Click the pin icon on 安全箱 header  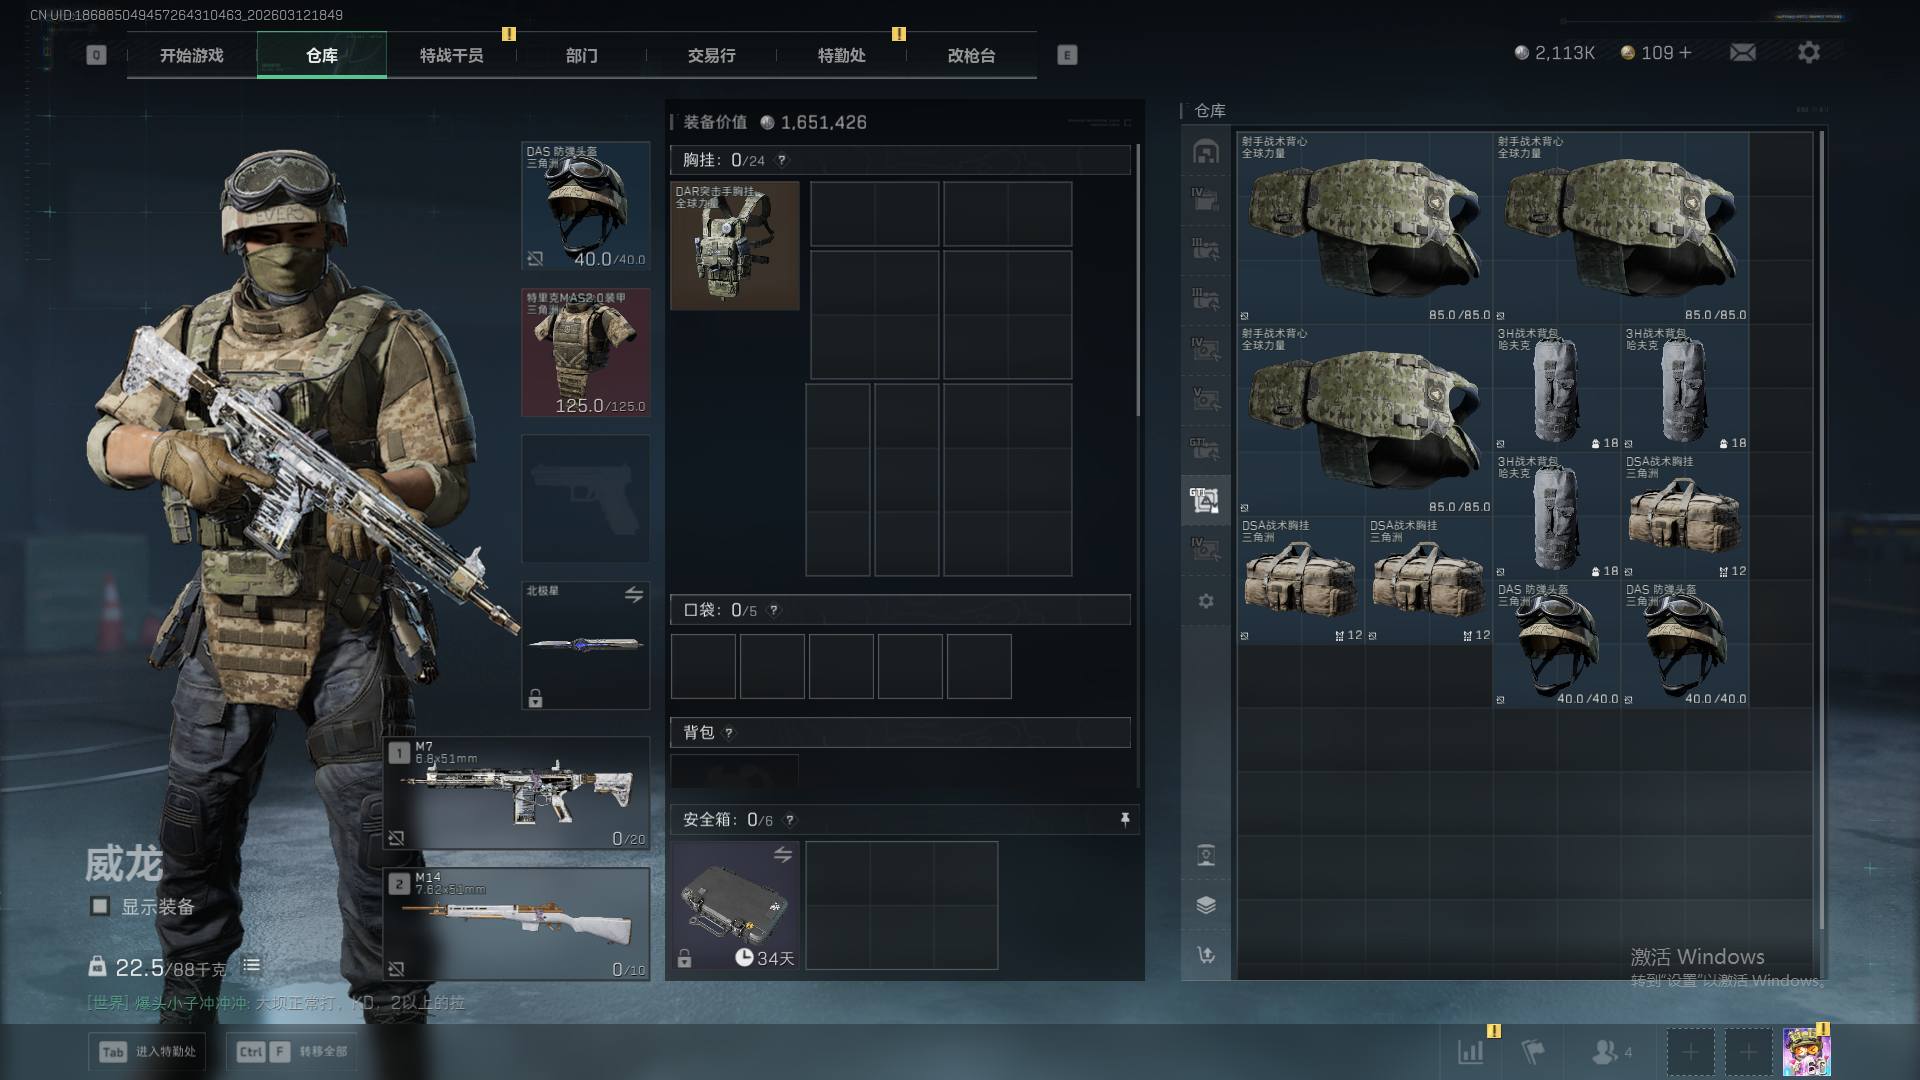tap(1124, 820)
